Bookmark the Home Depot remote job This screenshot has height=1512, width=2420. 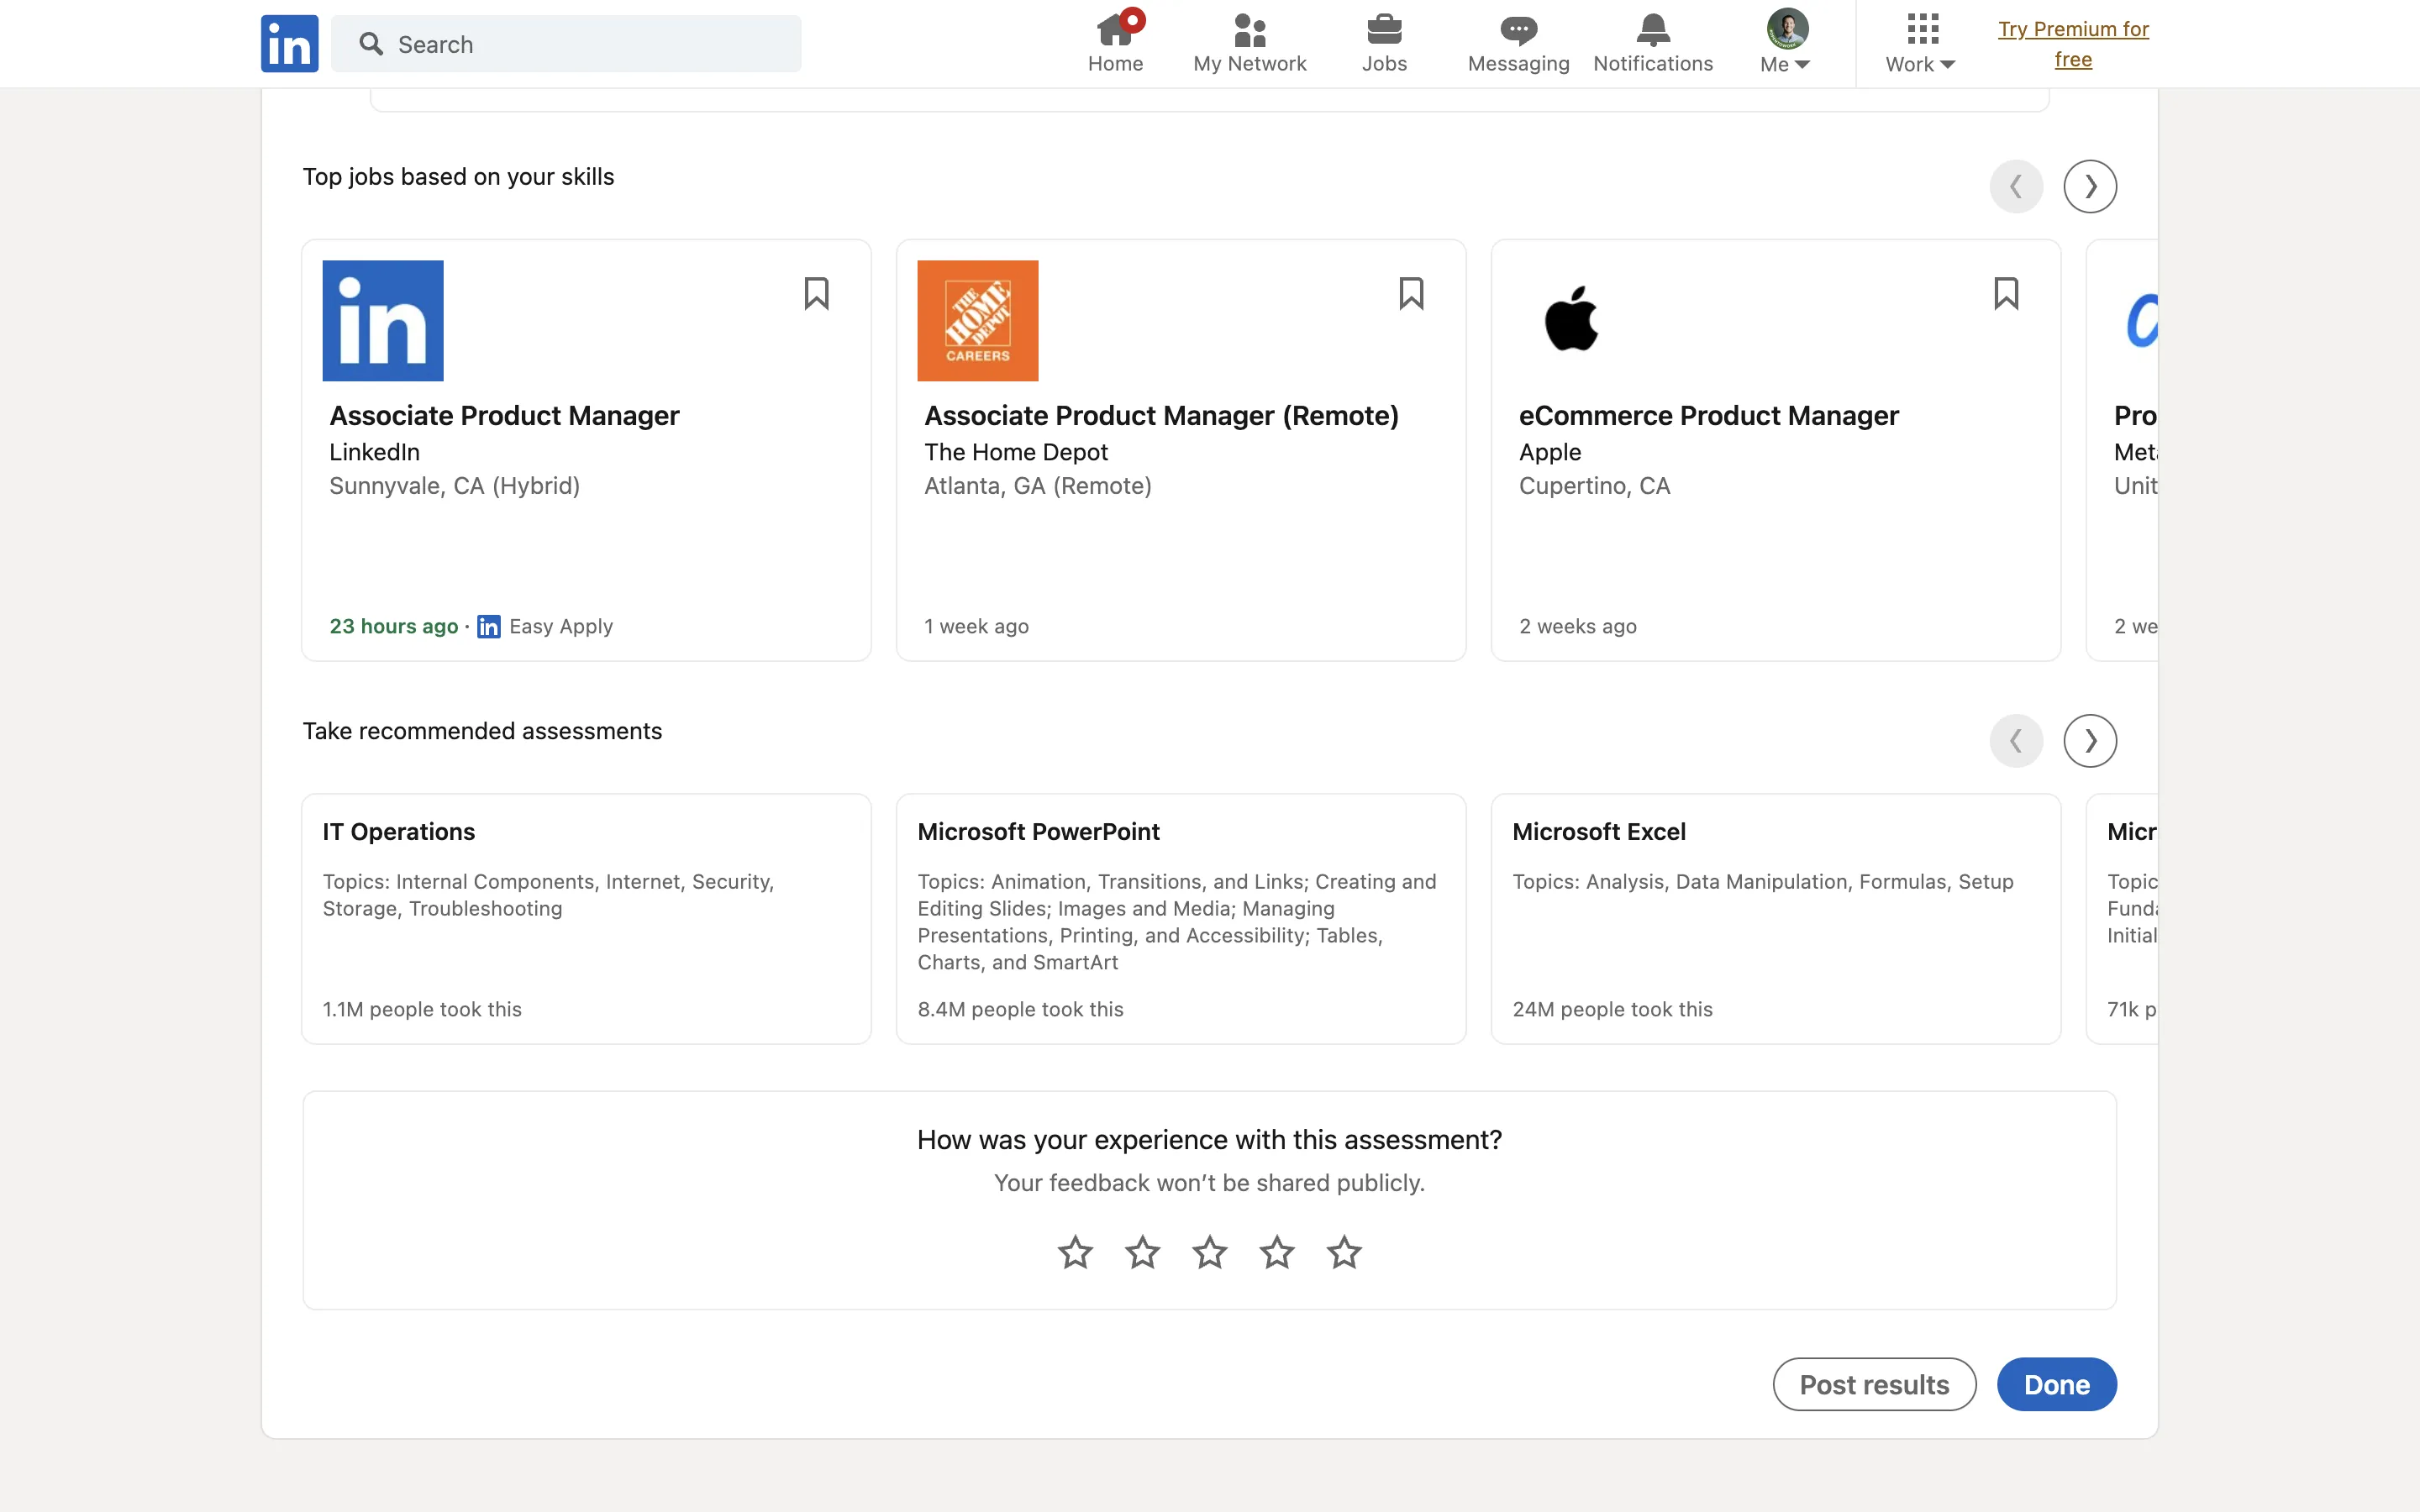(1411, 293)
